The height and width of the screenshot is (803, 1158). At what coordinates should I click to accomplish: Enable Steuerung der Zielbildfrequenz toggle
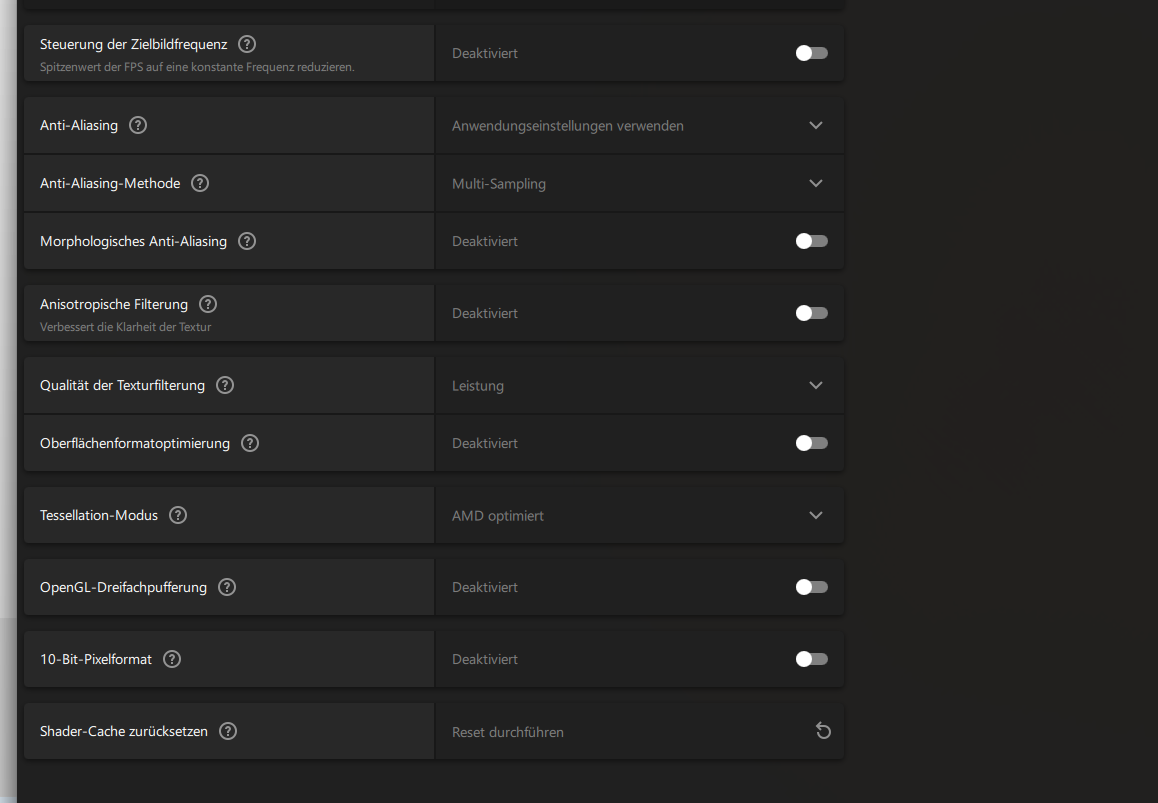[811, 53]
